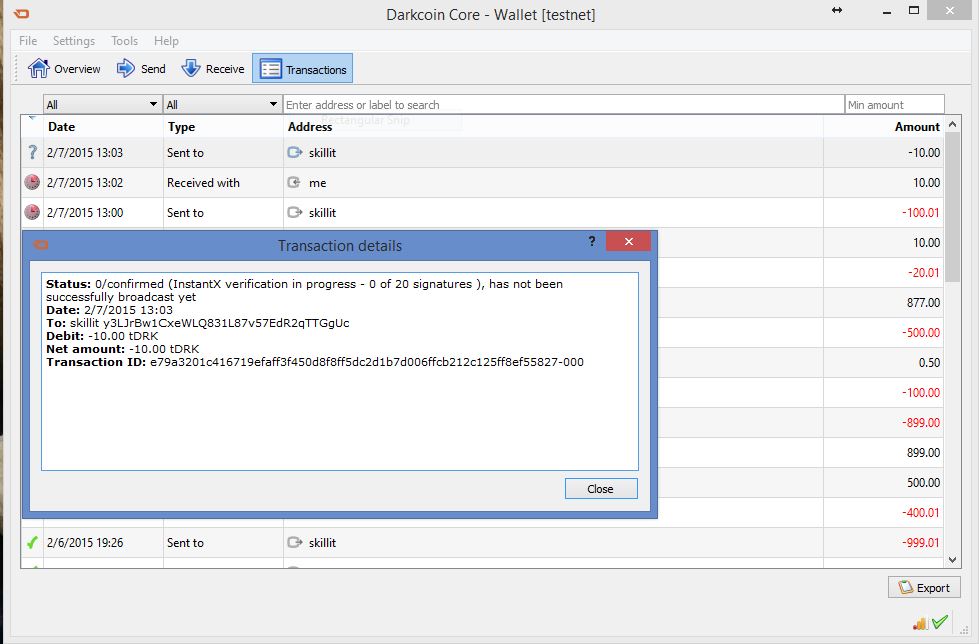This screenshot has height=644, width=979.
Task: Click the -899.00 amount cell
Action: pyautogui.click(x=883, y=422)
